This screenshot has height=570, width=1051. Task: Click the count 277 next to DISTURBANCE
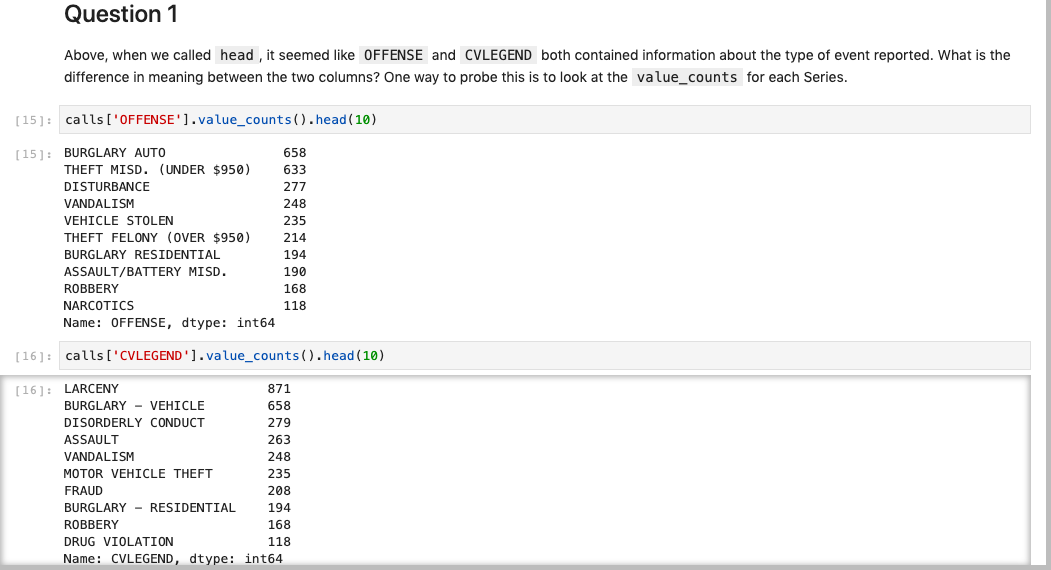pos(294,186)
